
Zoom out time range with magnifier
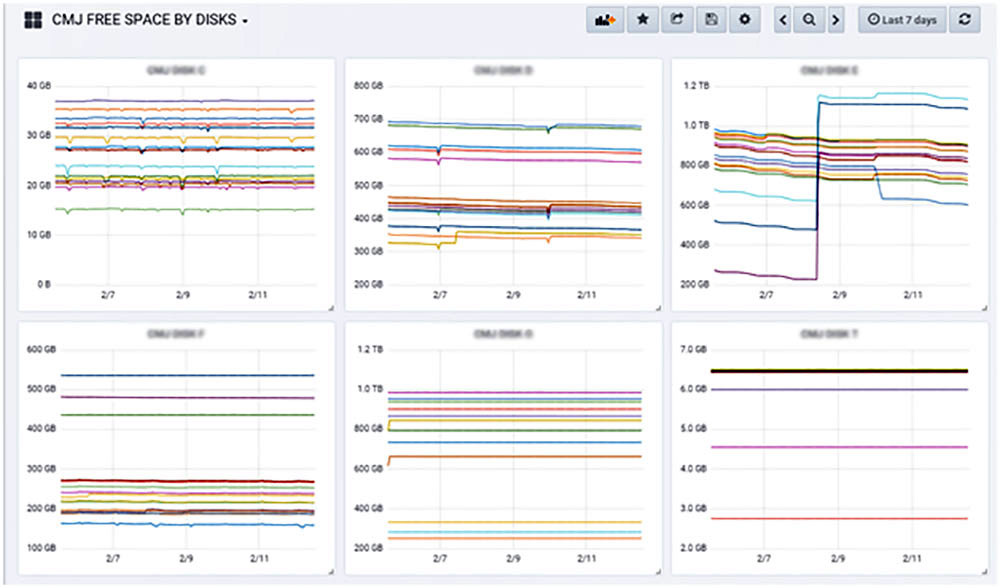809,20
